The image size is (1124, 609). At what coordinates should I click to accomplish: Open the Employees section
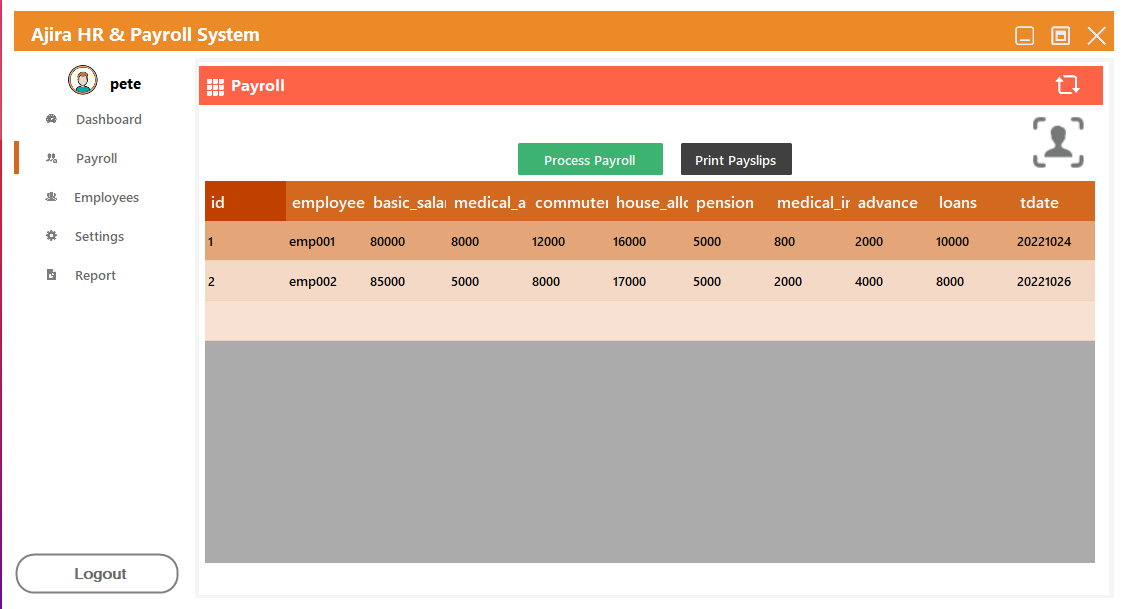(108, 196)
